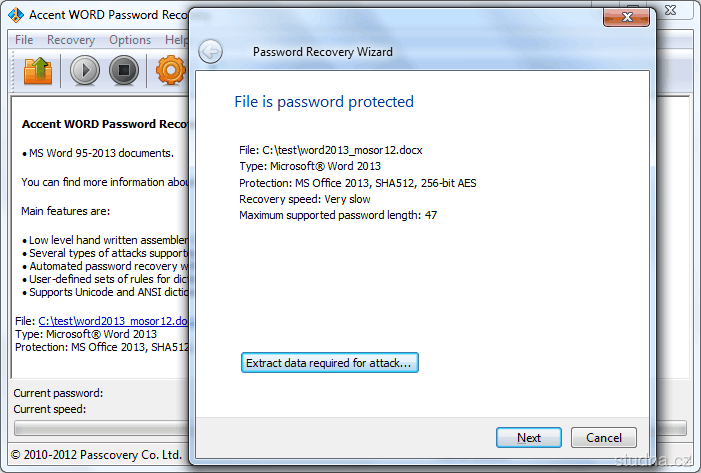Open settings via the orange gear icon

pos(171,71)
